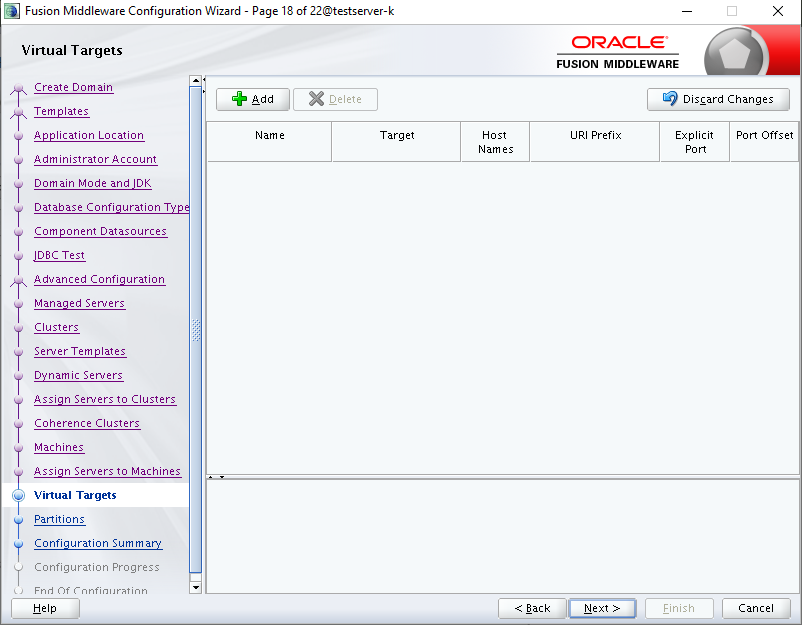Viewport: 802px width, 625px height.
Task: Minimize the wizard window
Action: [687, 11]
